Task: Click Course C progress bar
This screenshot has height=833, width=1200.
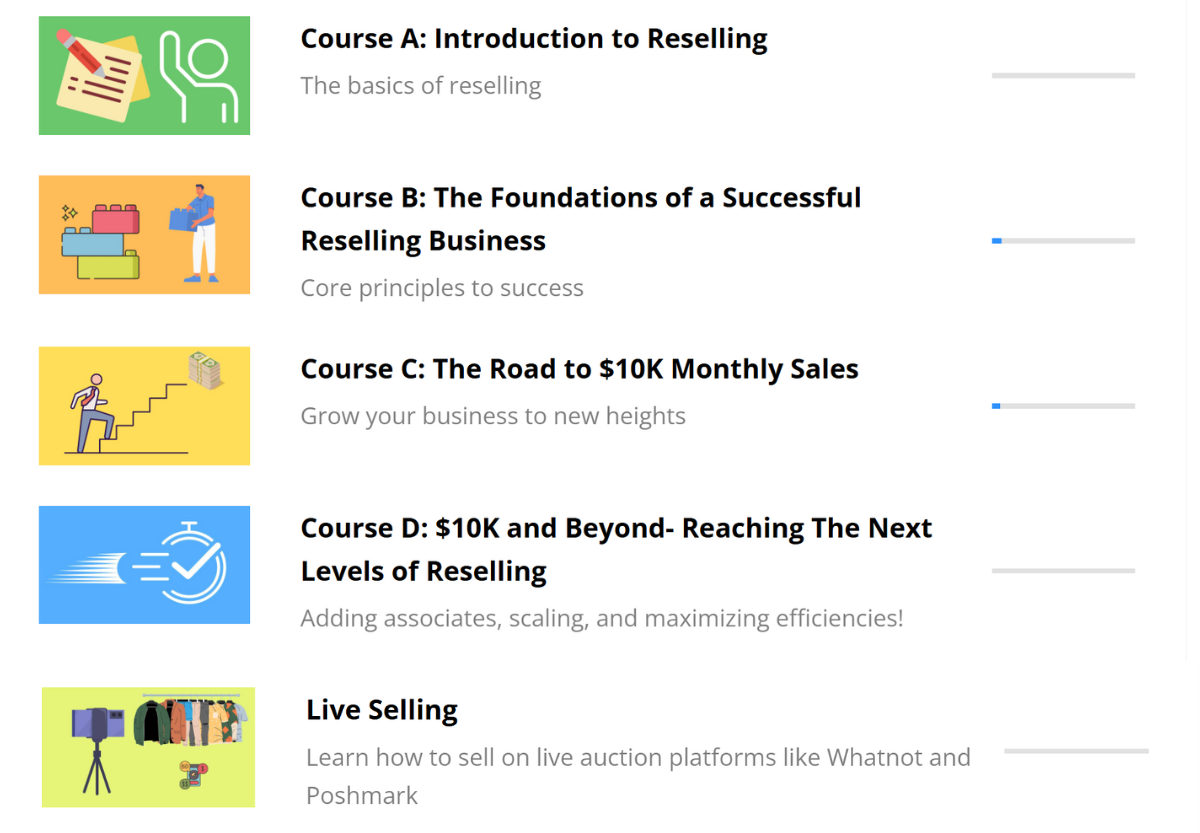Action: (1063, 406)
